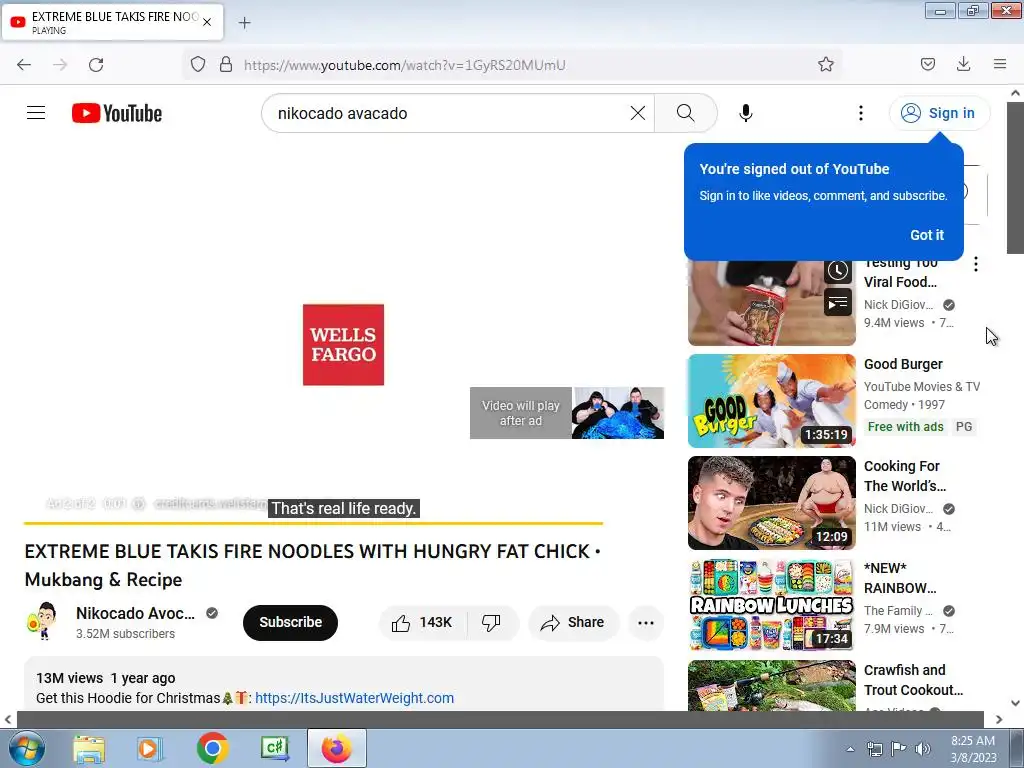Like the video (143K)

(423, 623)
